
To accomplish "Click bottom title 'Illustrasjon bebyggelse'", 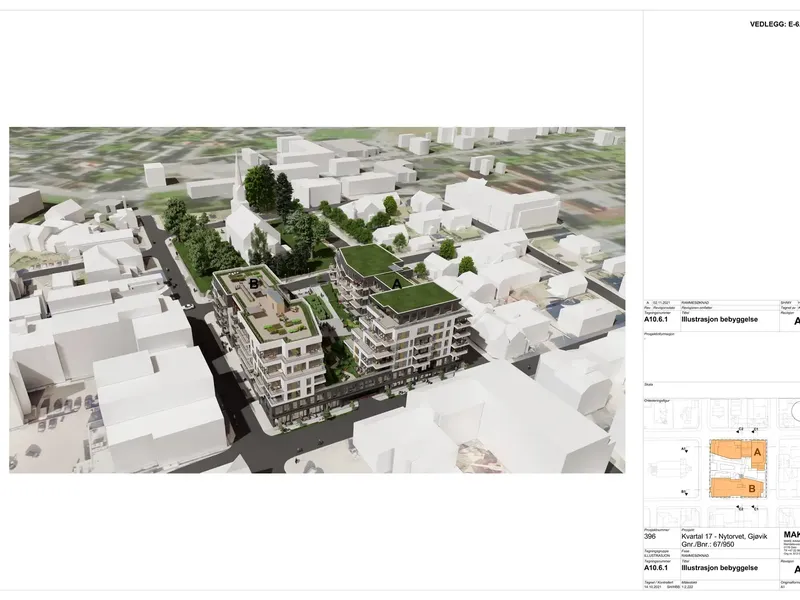I will 719,568.
